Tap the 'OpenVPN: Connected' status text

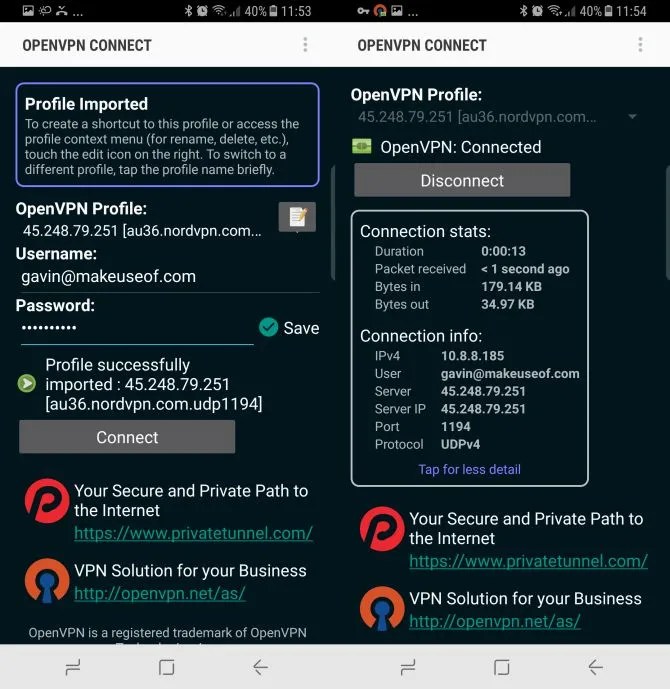pos(461,147)
